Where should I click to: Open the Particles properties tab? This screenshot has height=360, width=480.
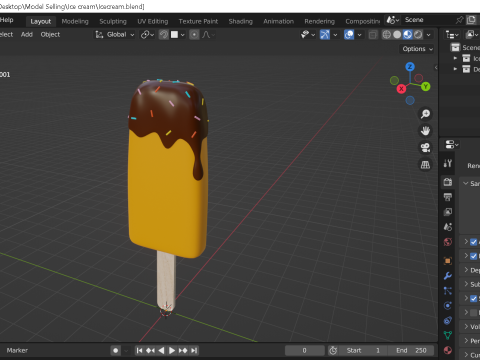click(x=448, y=291)
